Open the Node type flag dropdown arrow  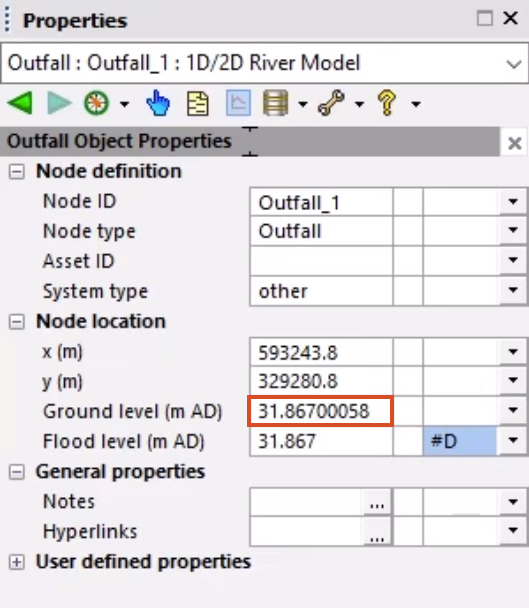click(x=513, y=230)
